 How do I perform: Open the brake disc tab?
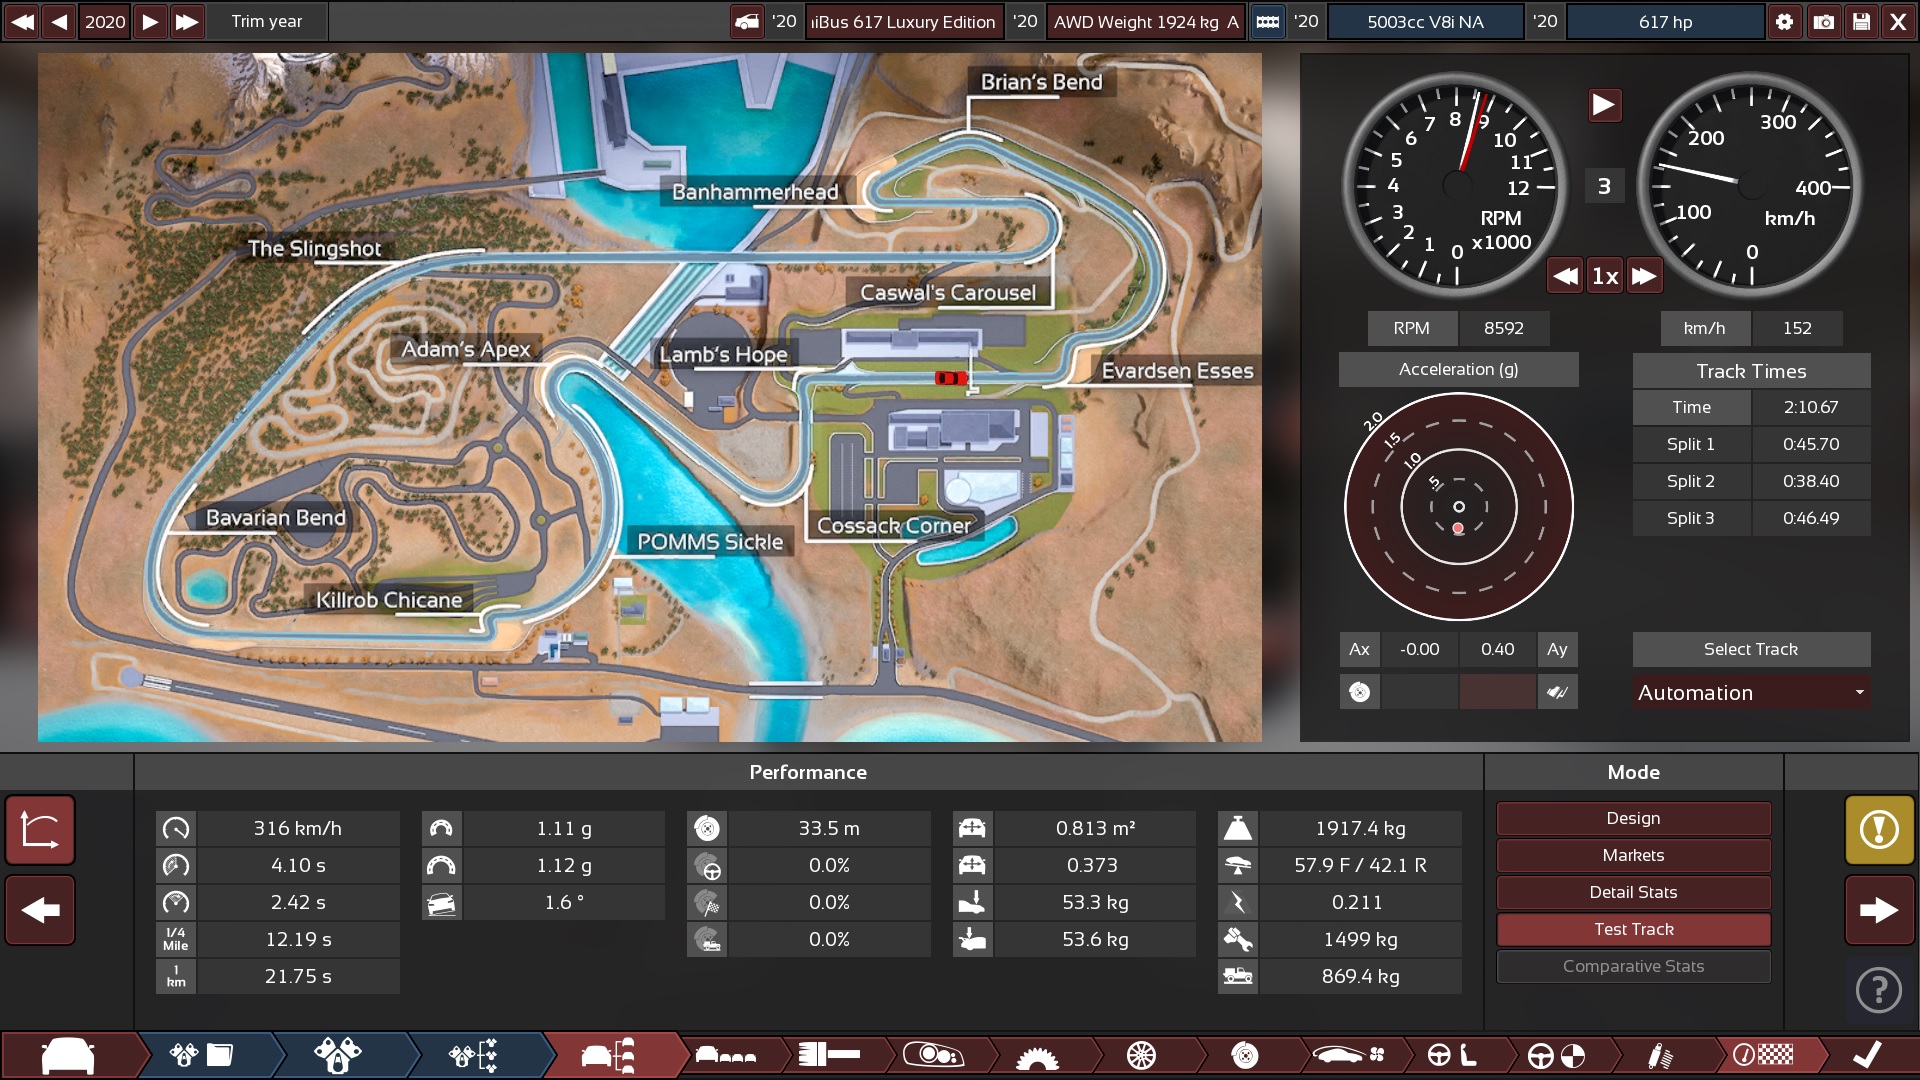pos(1245,1055)
